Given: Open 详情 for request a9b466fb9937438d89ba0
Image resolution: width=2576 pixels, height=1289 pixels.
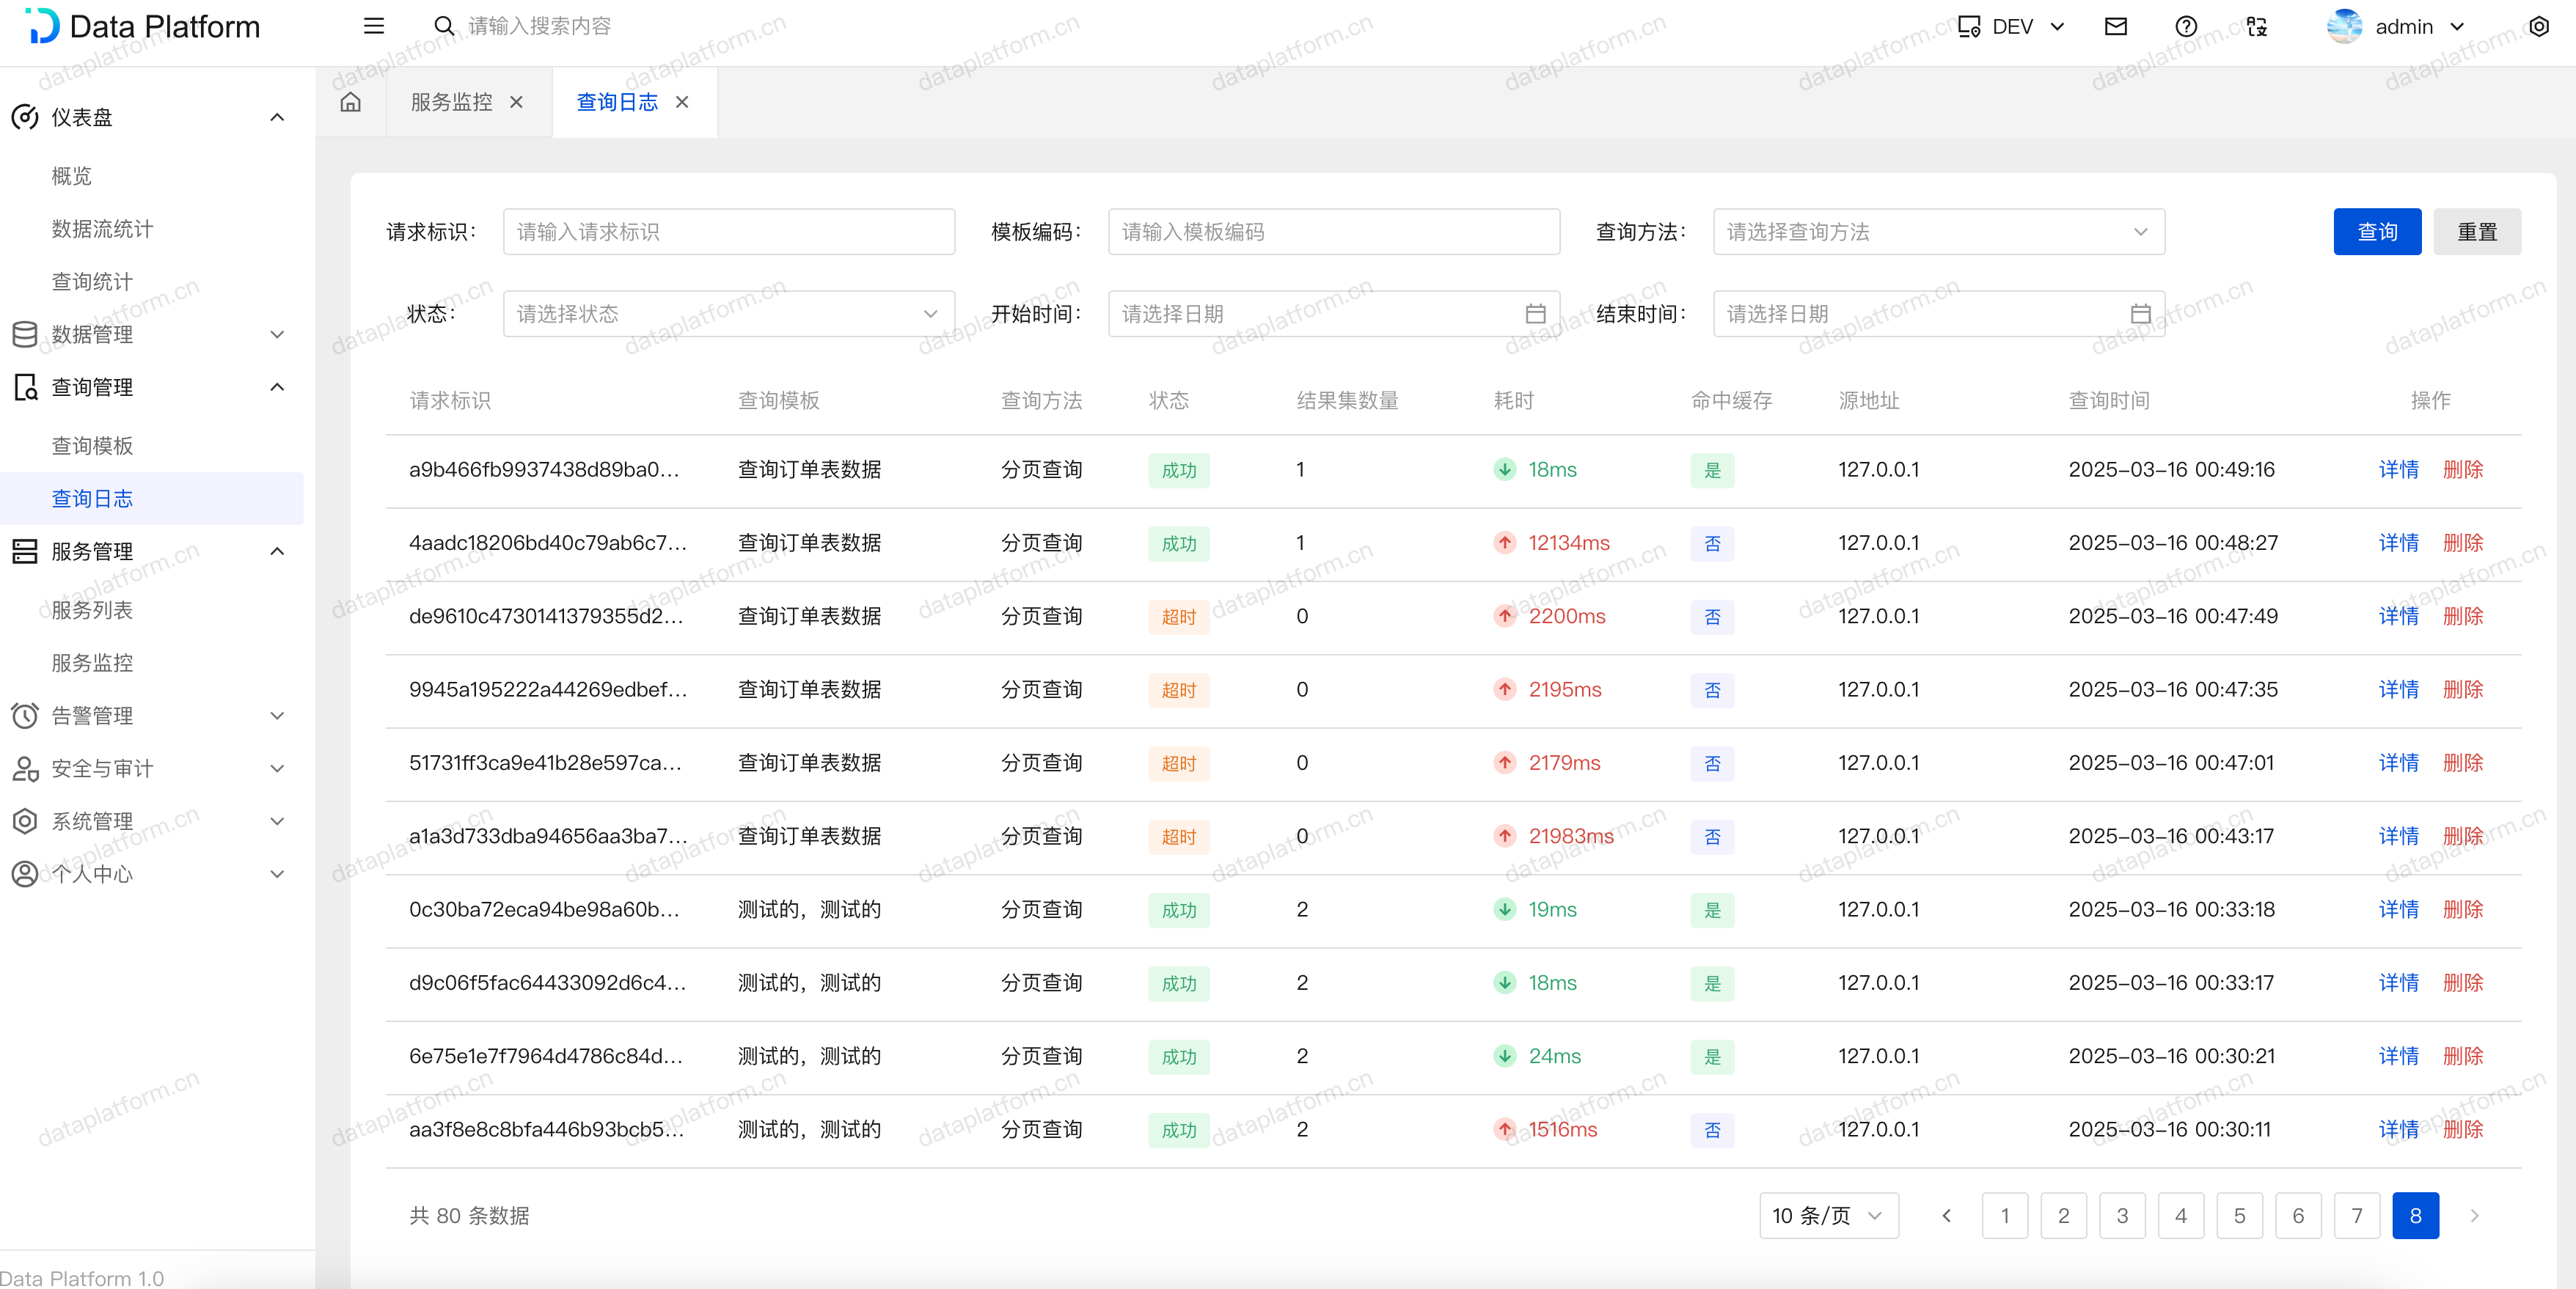Looking at the screenshot, I should click(x=2397, y=470).
